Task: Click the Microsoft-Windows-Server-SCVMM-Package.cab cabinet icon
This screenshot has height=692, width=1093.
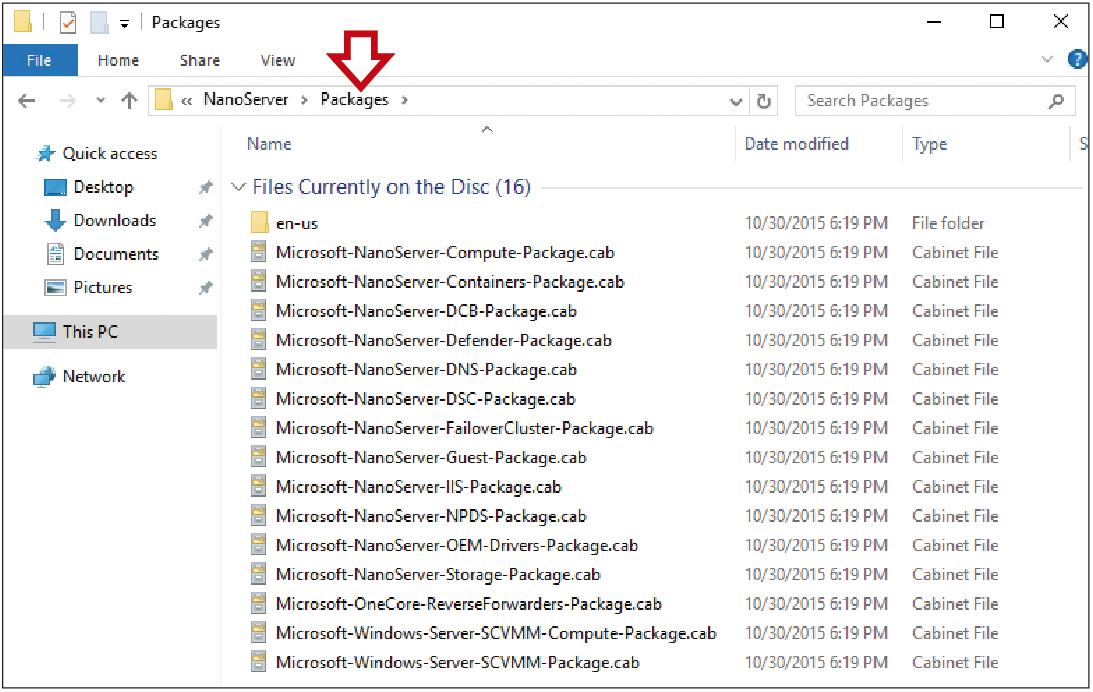Action: point(259,661)
